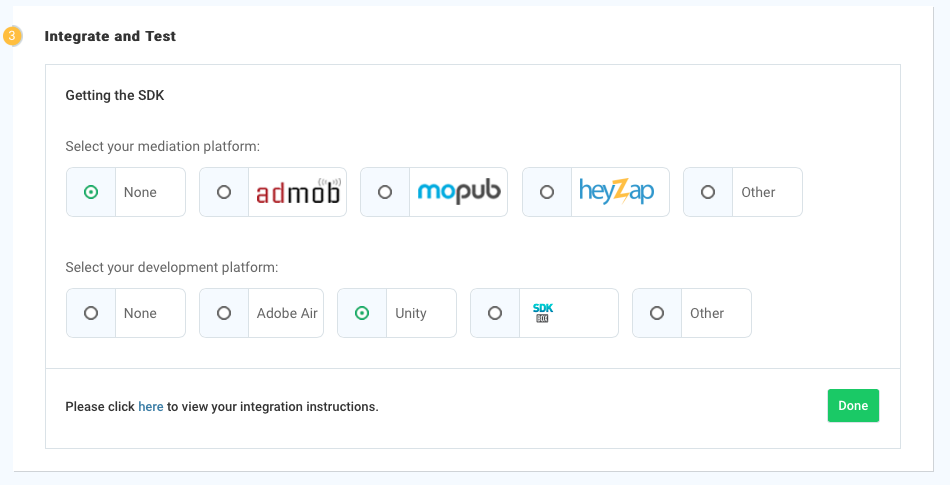This screenshot has width=950, height=485.
Task: Choose Other as development platform radio
Action: pyautogui.click(x=657, y=313)
